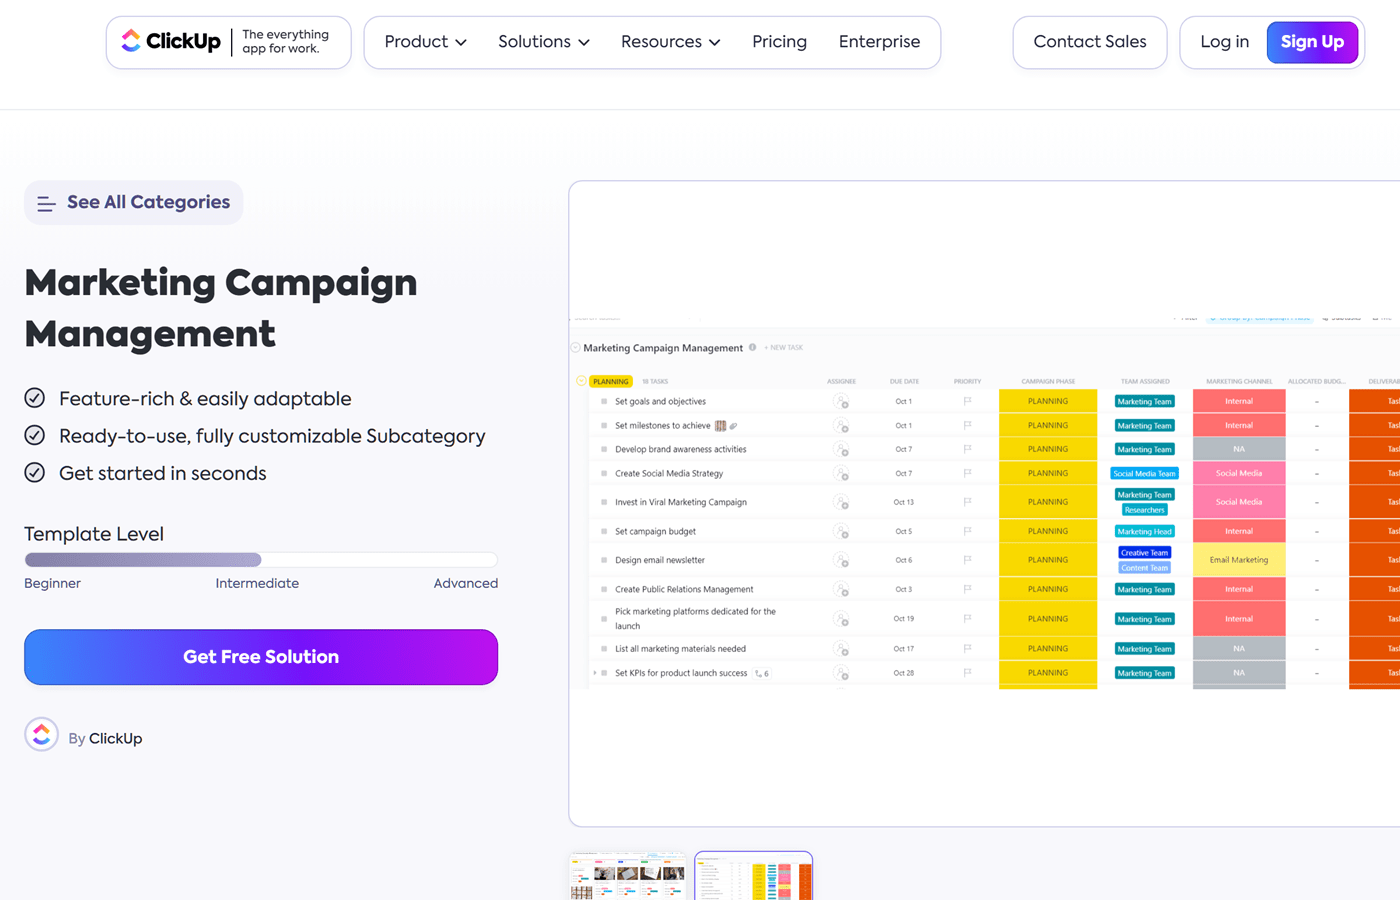Open the Enterprise menu item

[879, 42]
